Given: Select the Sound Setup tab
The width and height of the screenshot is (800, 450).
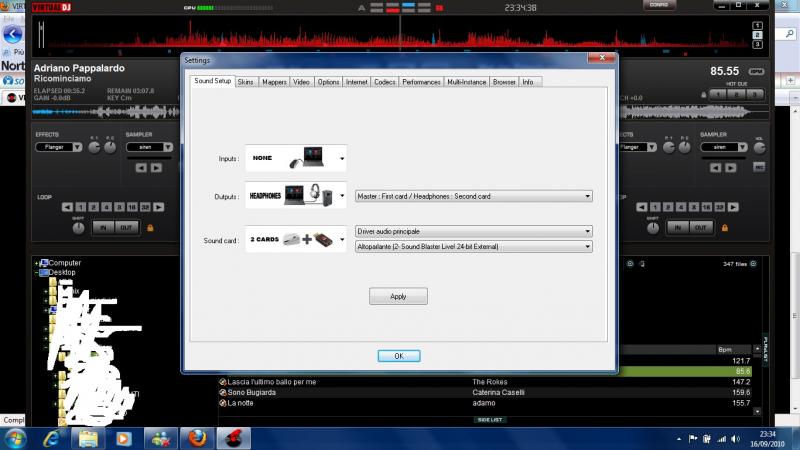Looking at the screenshot, I should 212,81.
